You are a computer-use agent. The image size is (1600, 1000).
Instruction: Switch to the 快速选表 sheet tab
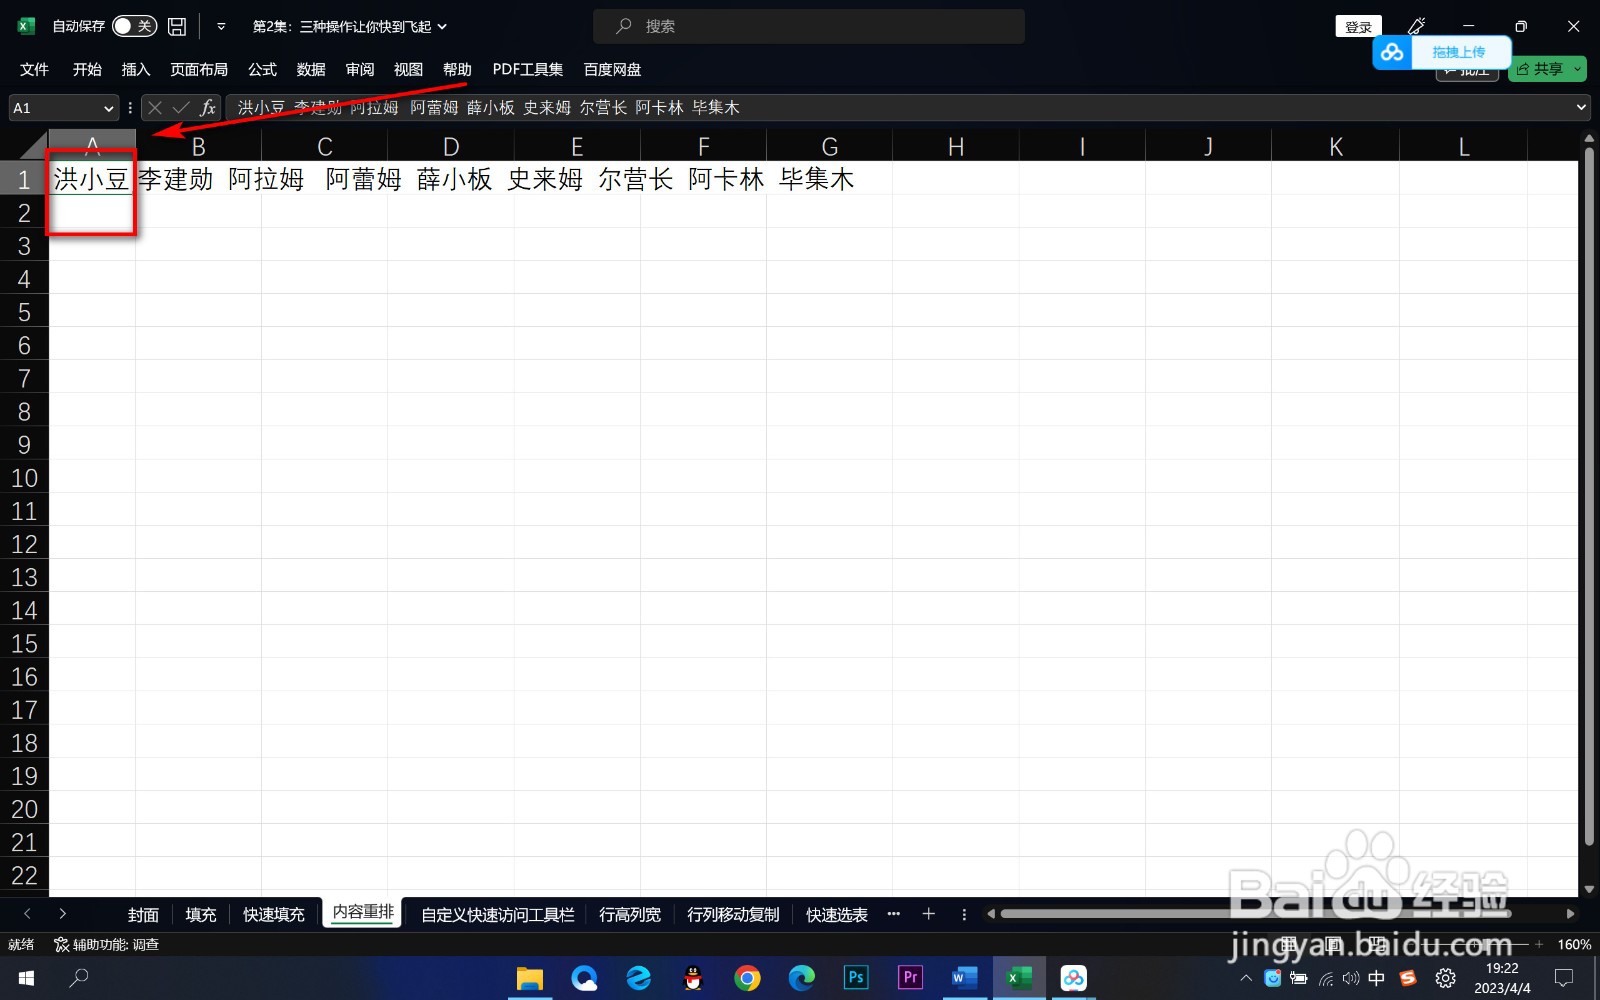837,914
